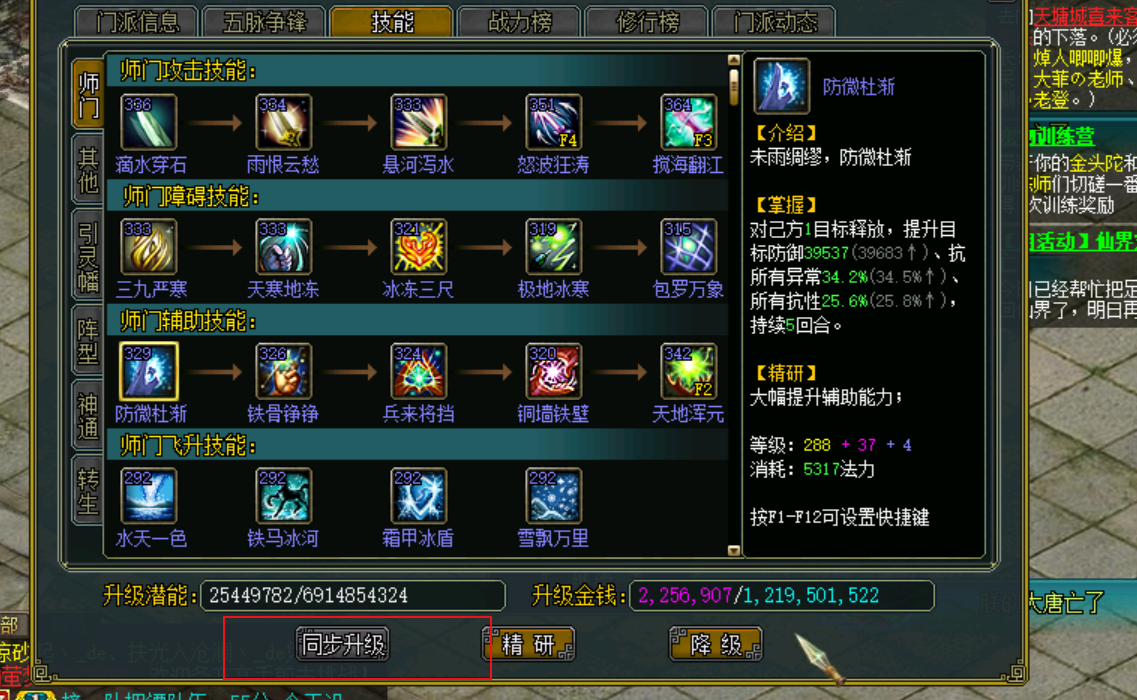Click the 搅海翻江 skill icon
Image resolution: width=1137 pixels, height=700 pixels.
tap(688, 122)
